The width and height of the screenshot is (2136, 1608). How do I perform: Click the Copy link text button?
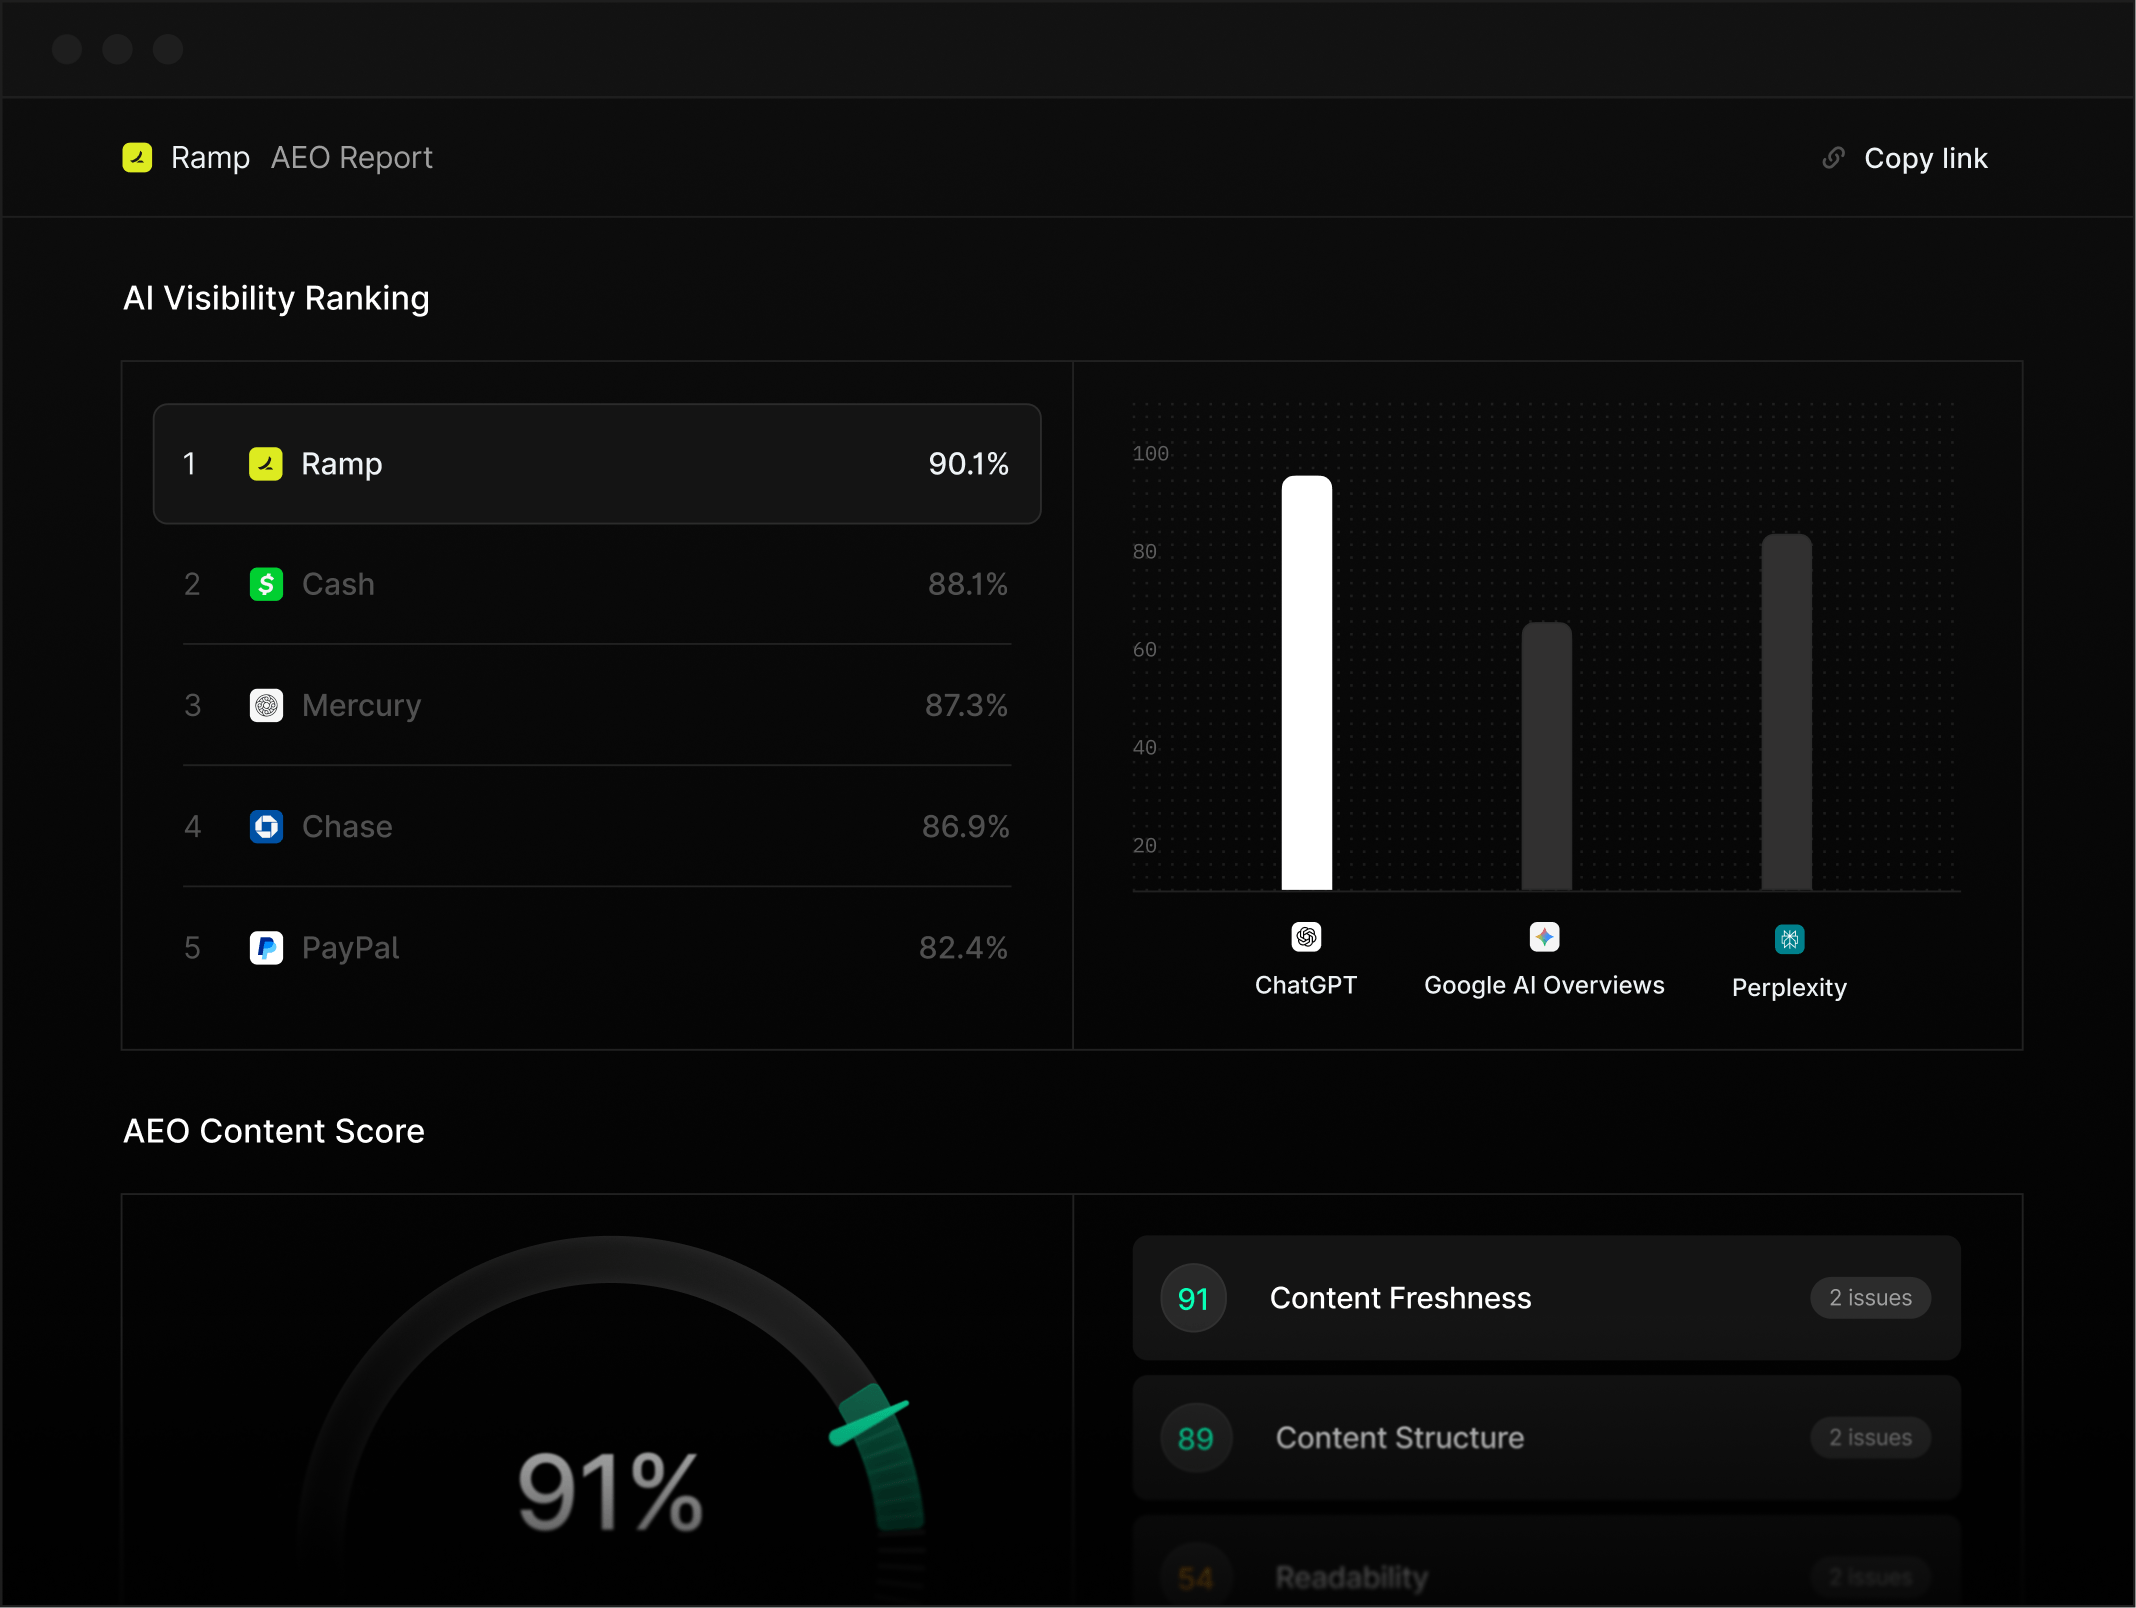tap(1925, 158)
